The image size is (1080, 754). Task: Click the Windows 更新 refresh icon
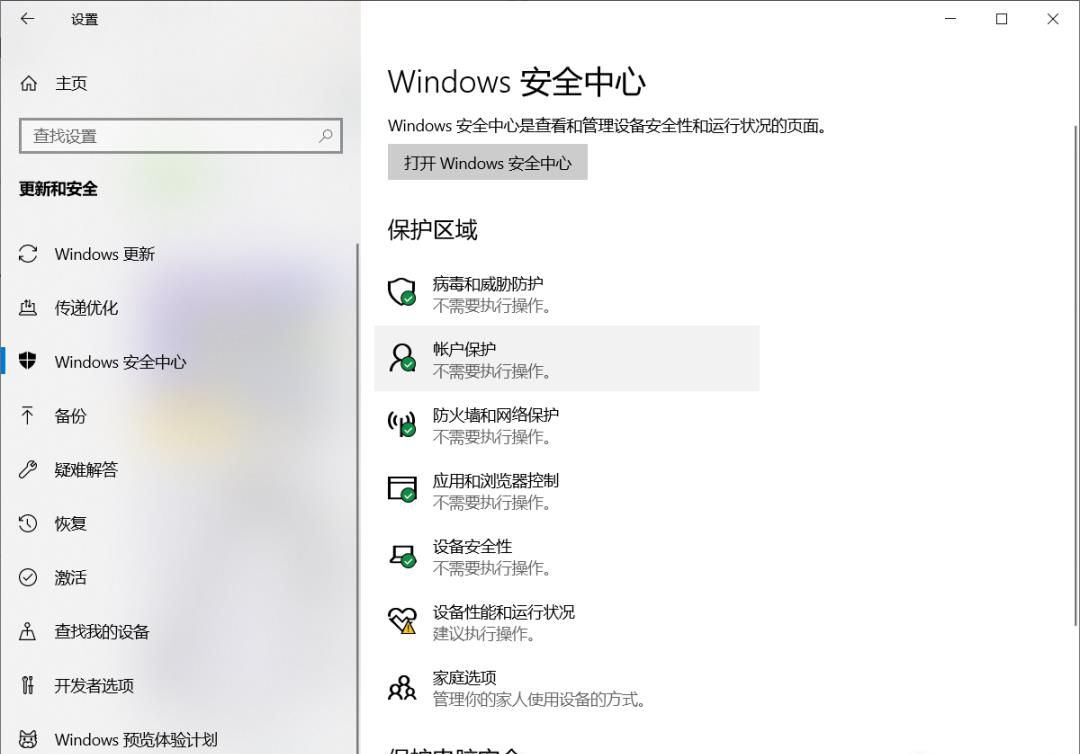pyautogui.click(x=28, y=254)
